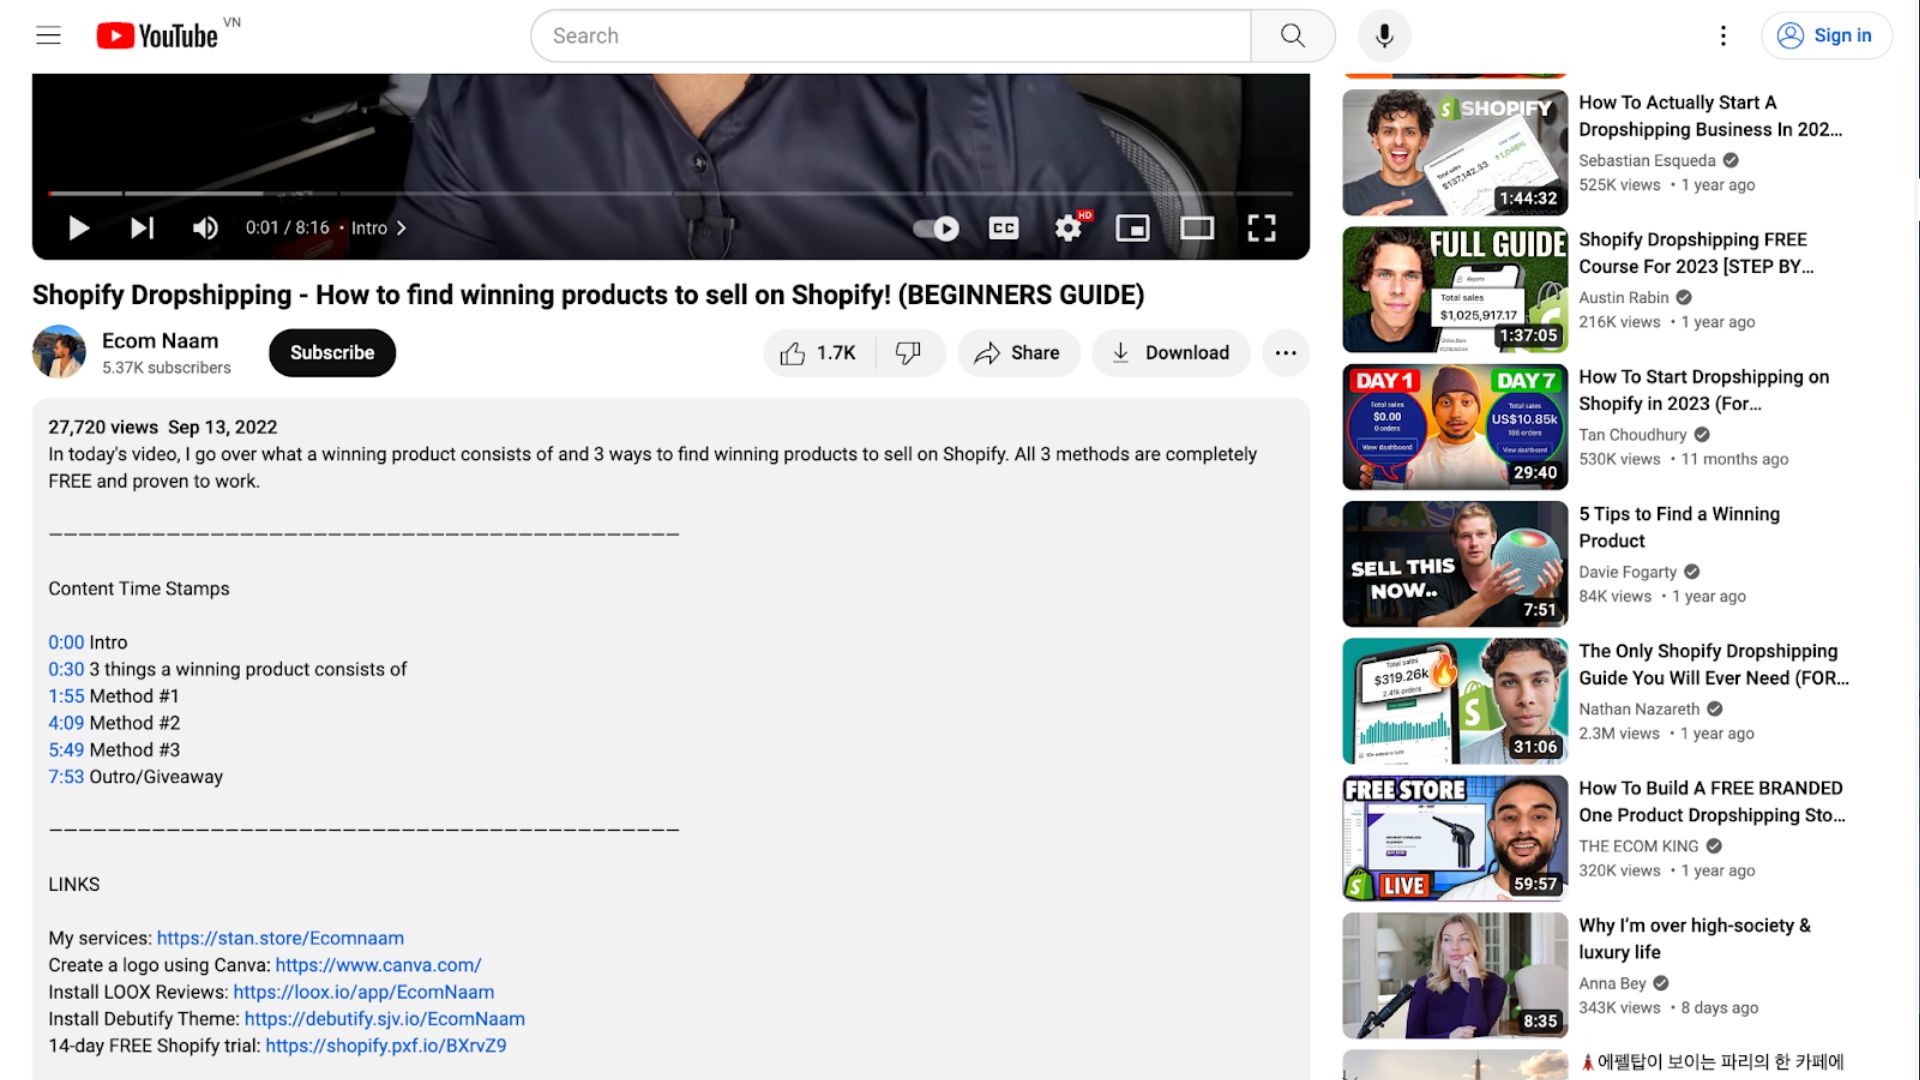Open the three-dot settings menu in header
Screen dimensions: 1920x1080
[1723, 36]
